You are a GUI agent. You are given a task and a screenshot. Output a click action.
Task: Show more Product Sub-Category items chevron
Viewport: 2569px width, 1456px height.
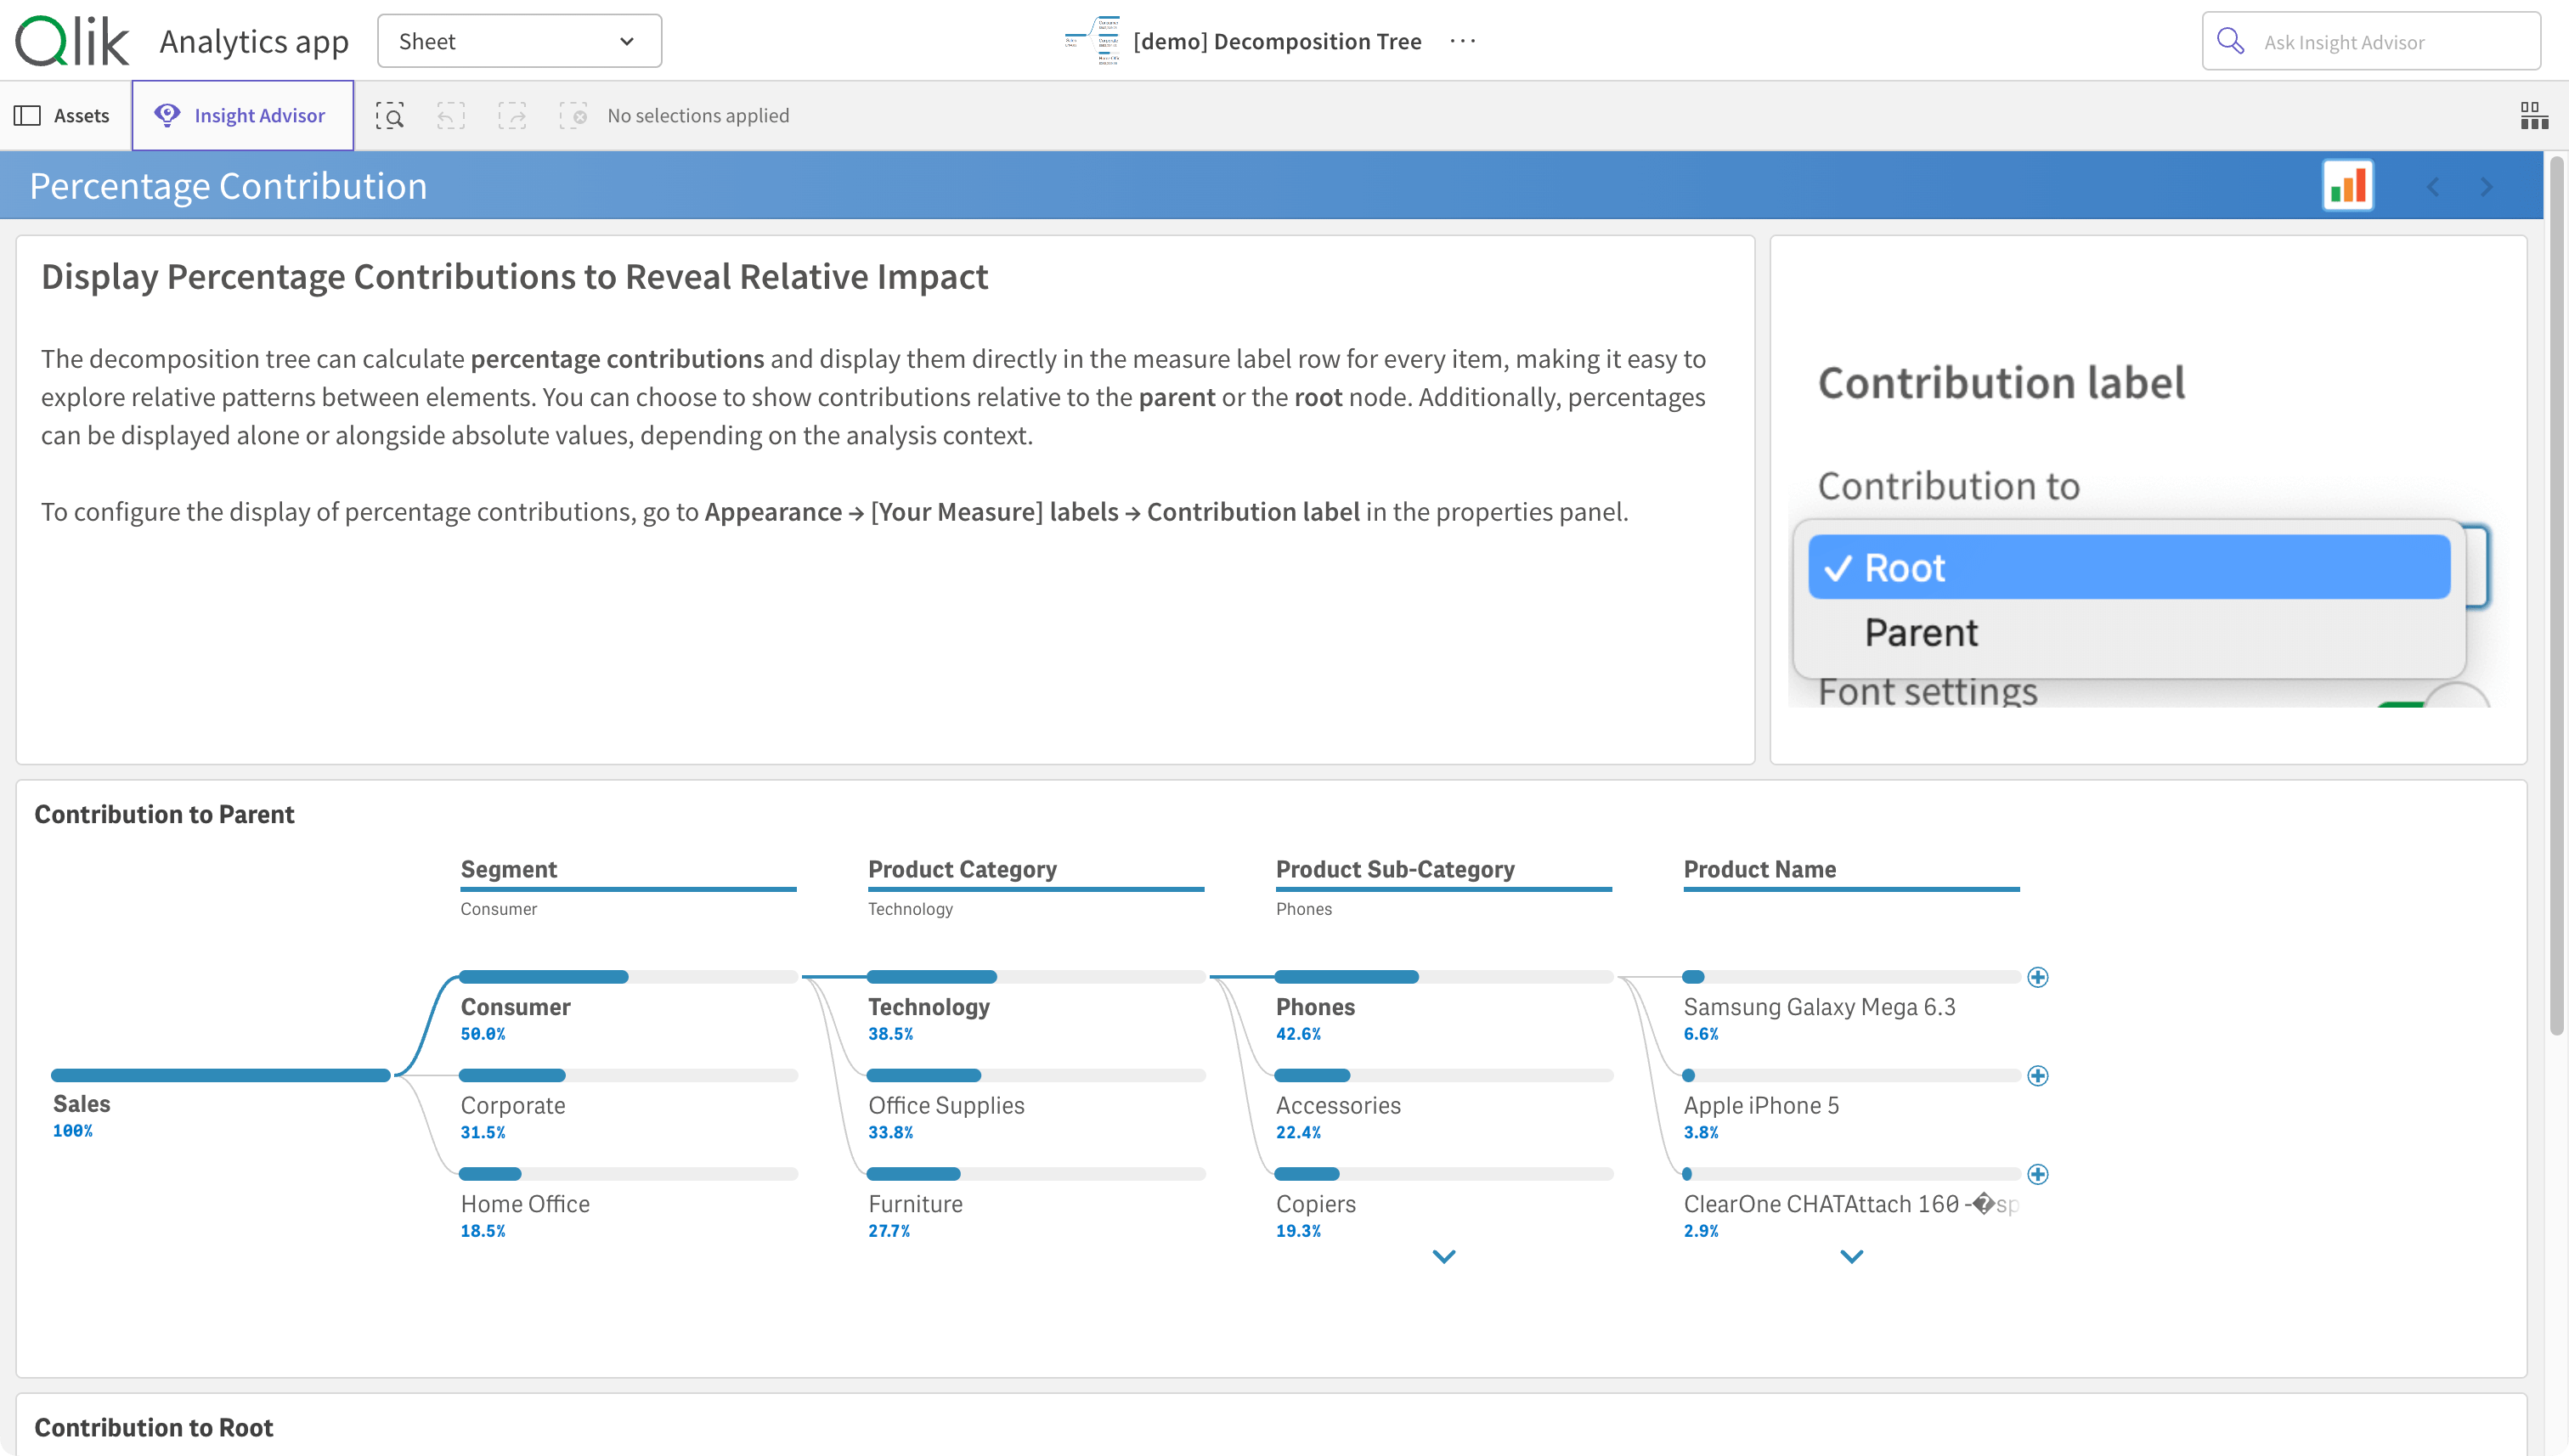[1443, 1256]
